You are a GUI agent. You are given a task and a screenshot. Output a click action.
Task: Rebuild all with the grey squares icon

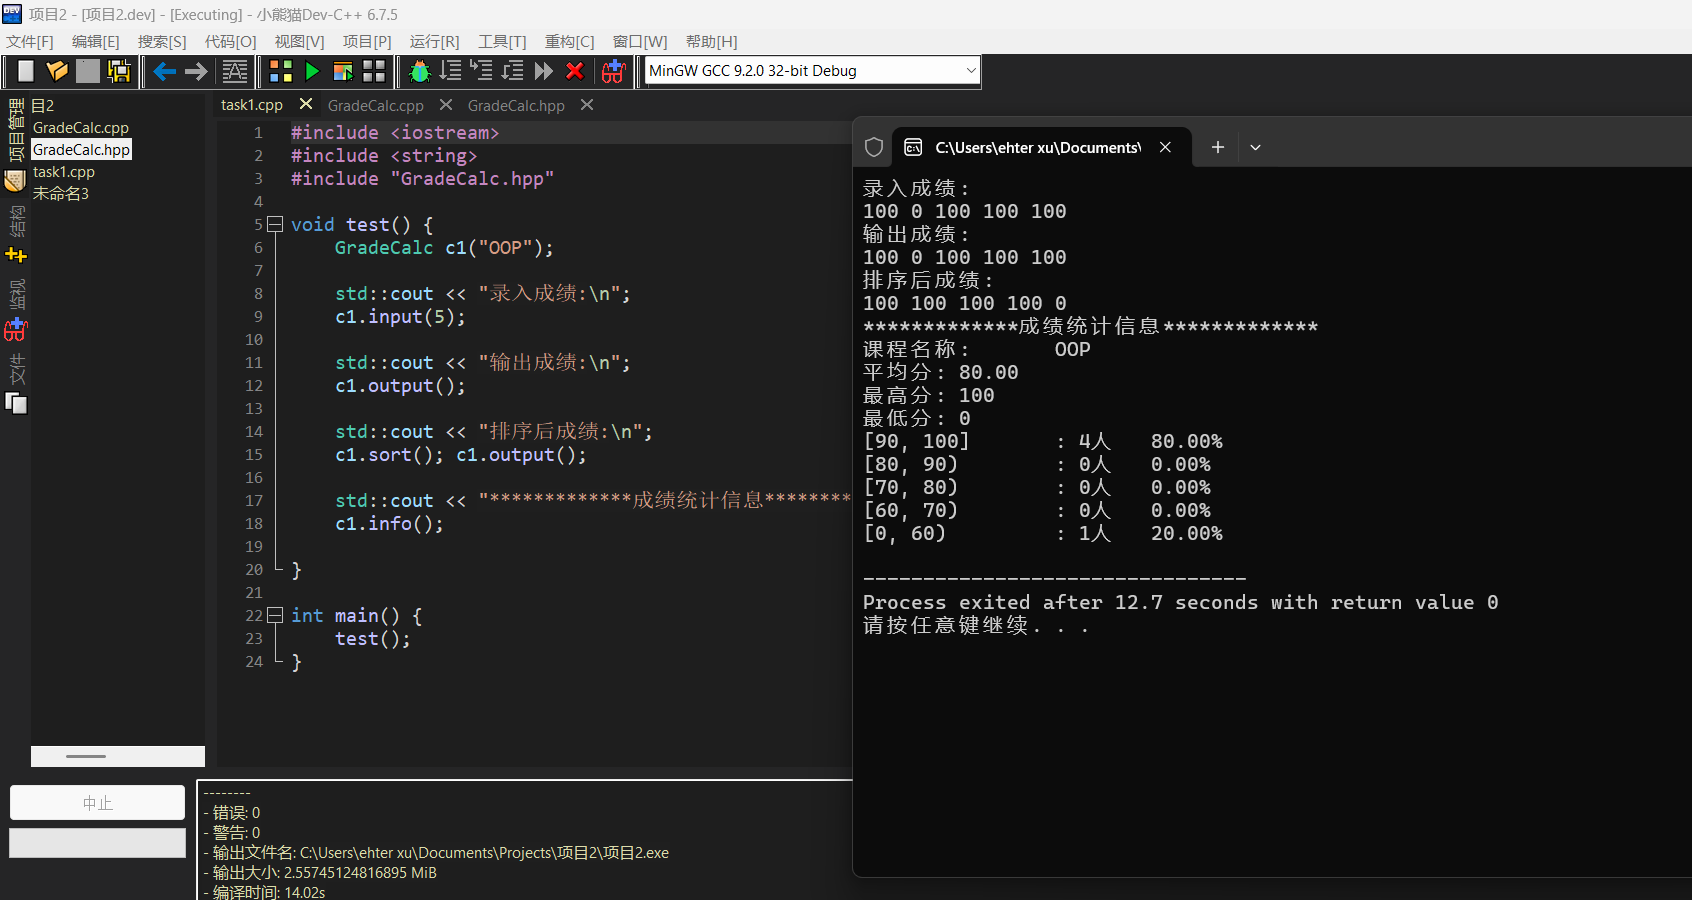[374, 71]
